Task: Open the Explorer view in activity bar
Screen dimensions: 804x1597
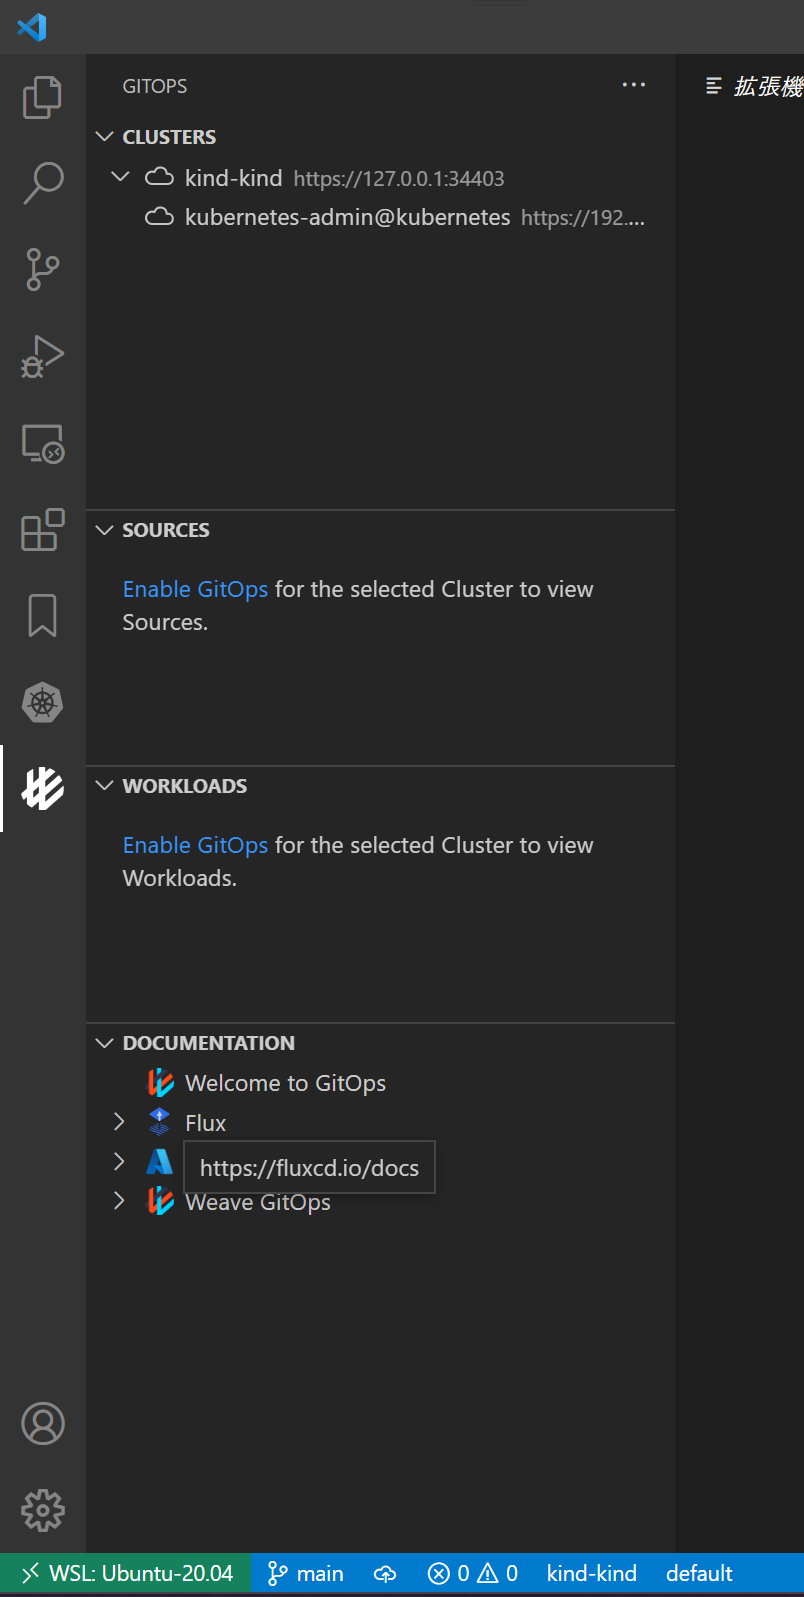Action: pyautogui.click(x=42, y=97)
